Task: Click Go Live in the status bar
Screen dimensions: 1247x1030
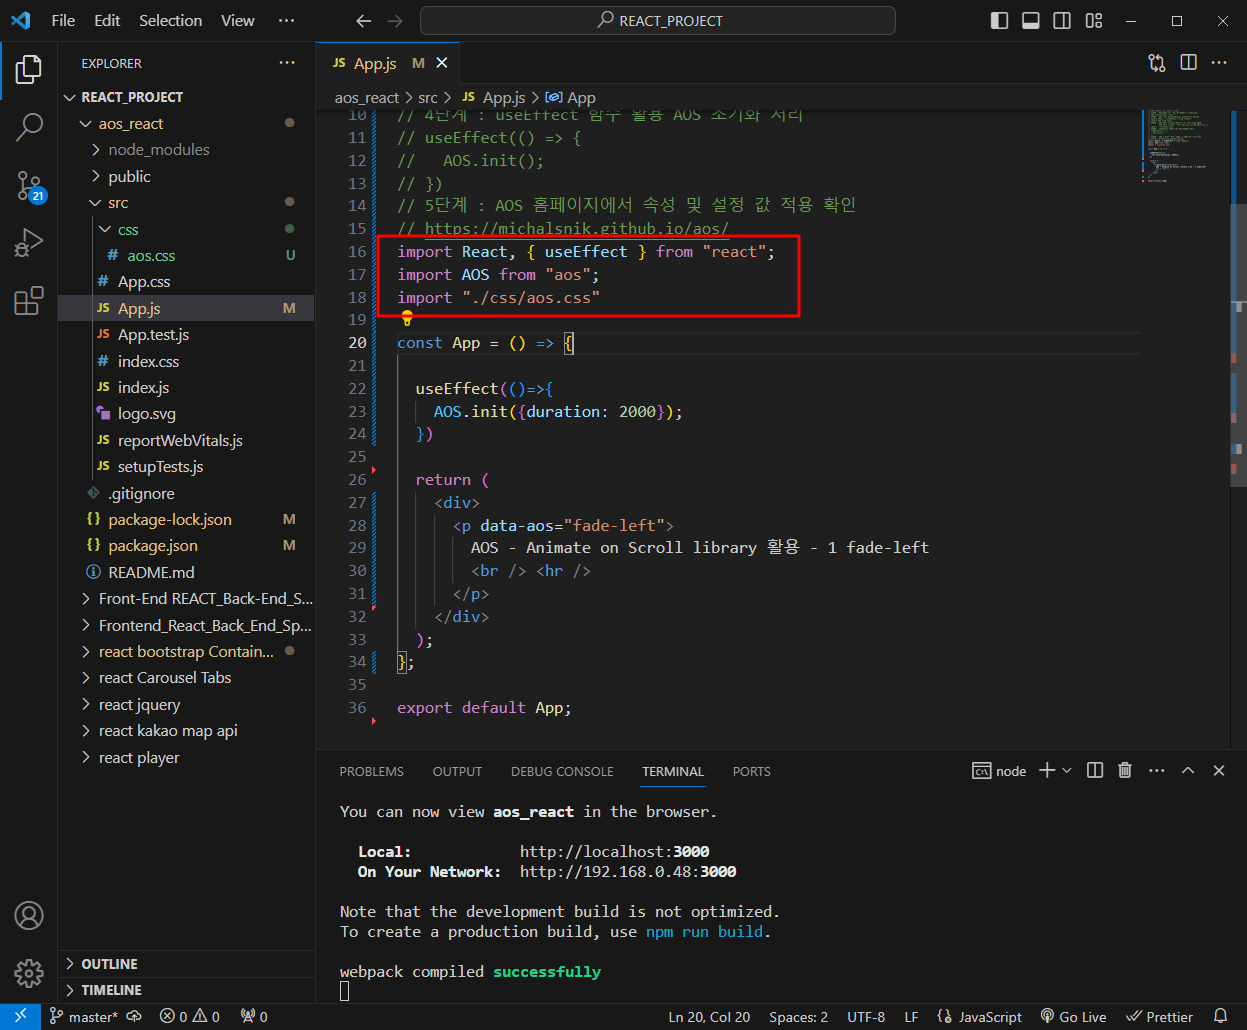Action: [1073, 1016]
